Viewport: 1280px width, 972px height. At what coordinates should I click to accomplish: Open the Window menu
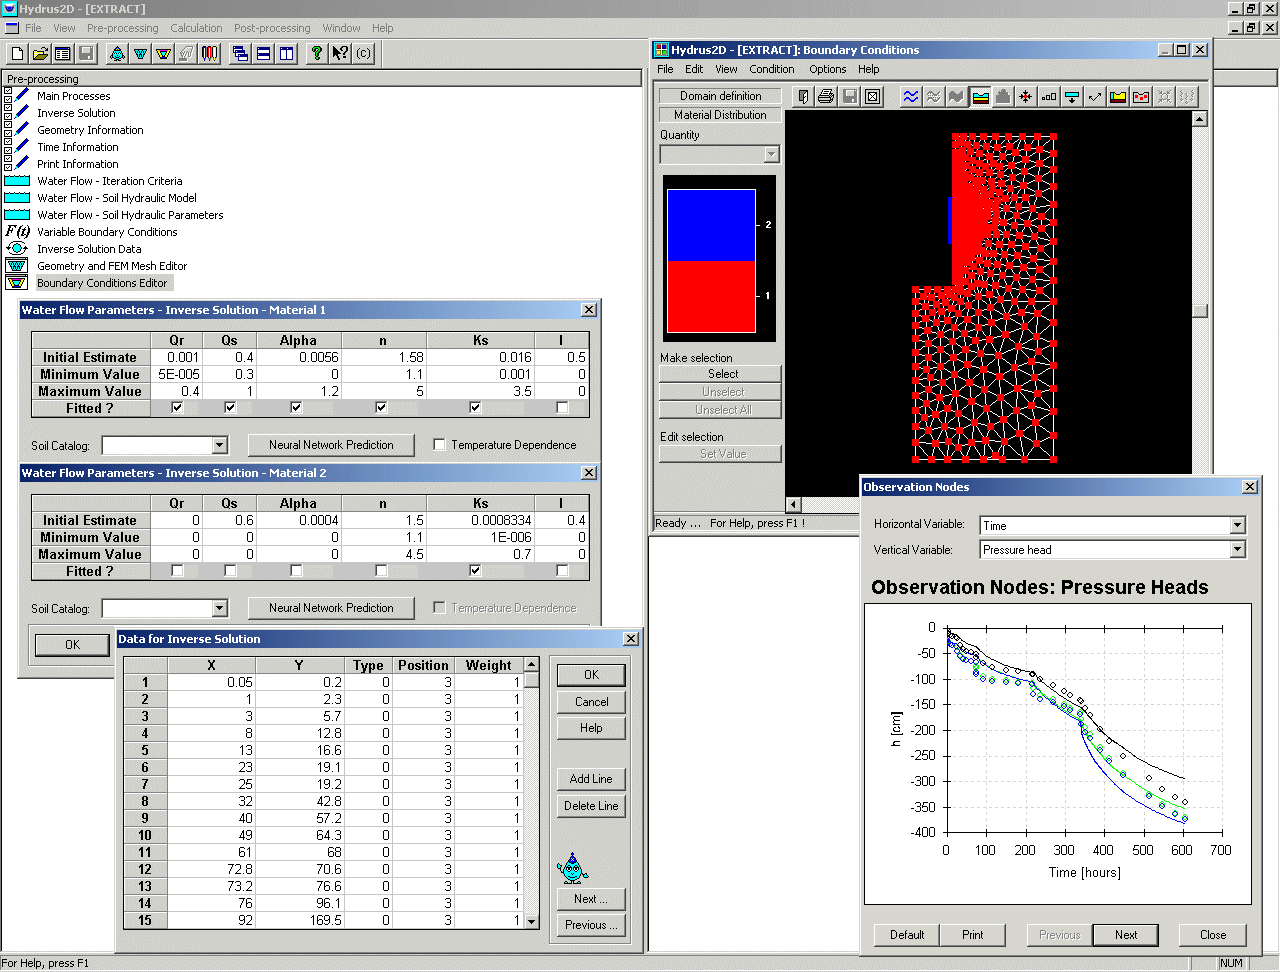(x=341, y=28)
